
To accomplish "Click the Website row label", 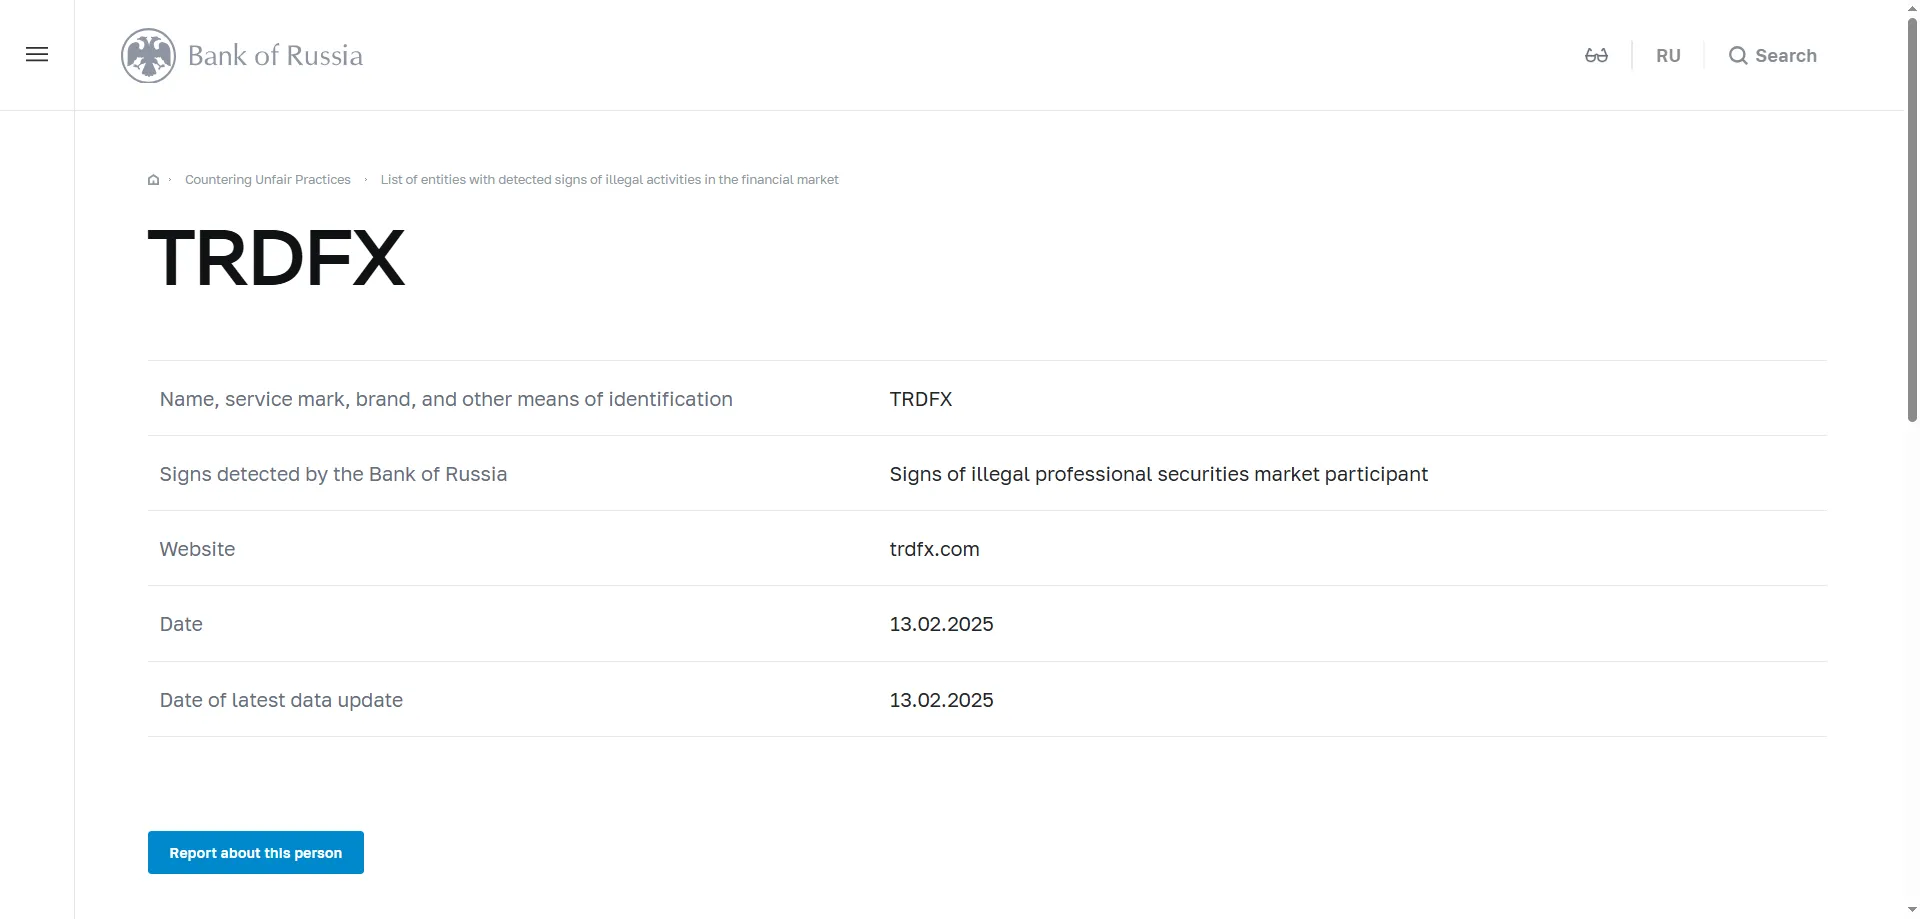I will coord(197,549).
